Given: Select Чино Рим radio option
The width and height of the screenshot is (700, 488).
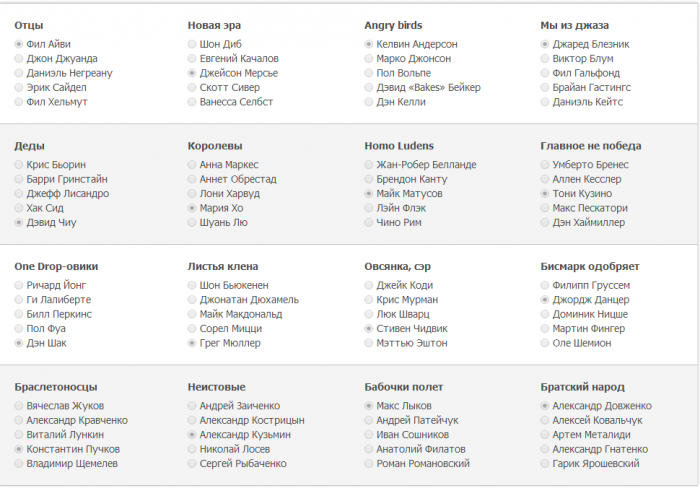Looking at the screenshot, I should pyautogui.click(x=370, y=222).
